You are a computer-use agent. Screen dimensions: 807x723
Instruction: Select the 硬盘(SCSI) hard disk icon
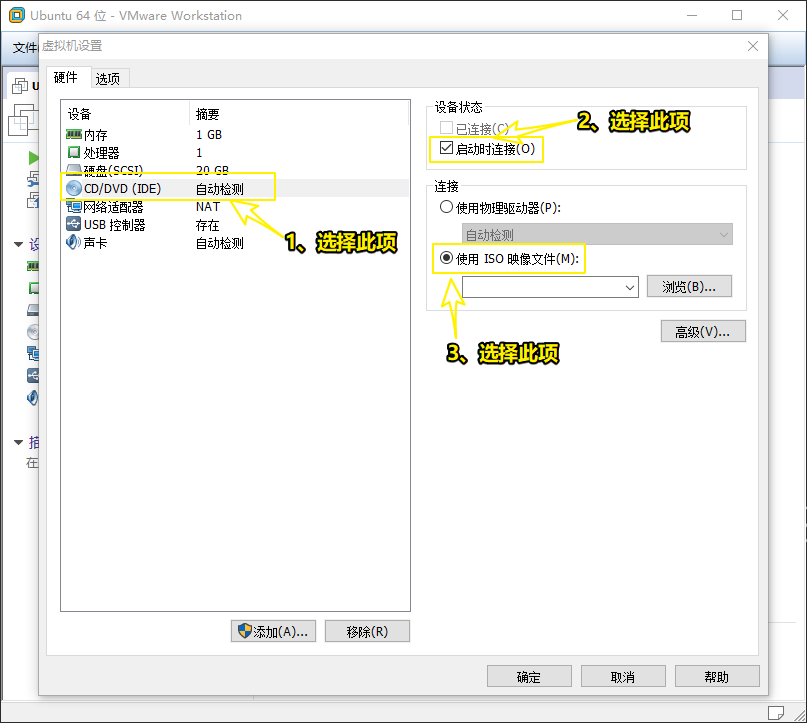point(74,170)
